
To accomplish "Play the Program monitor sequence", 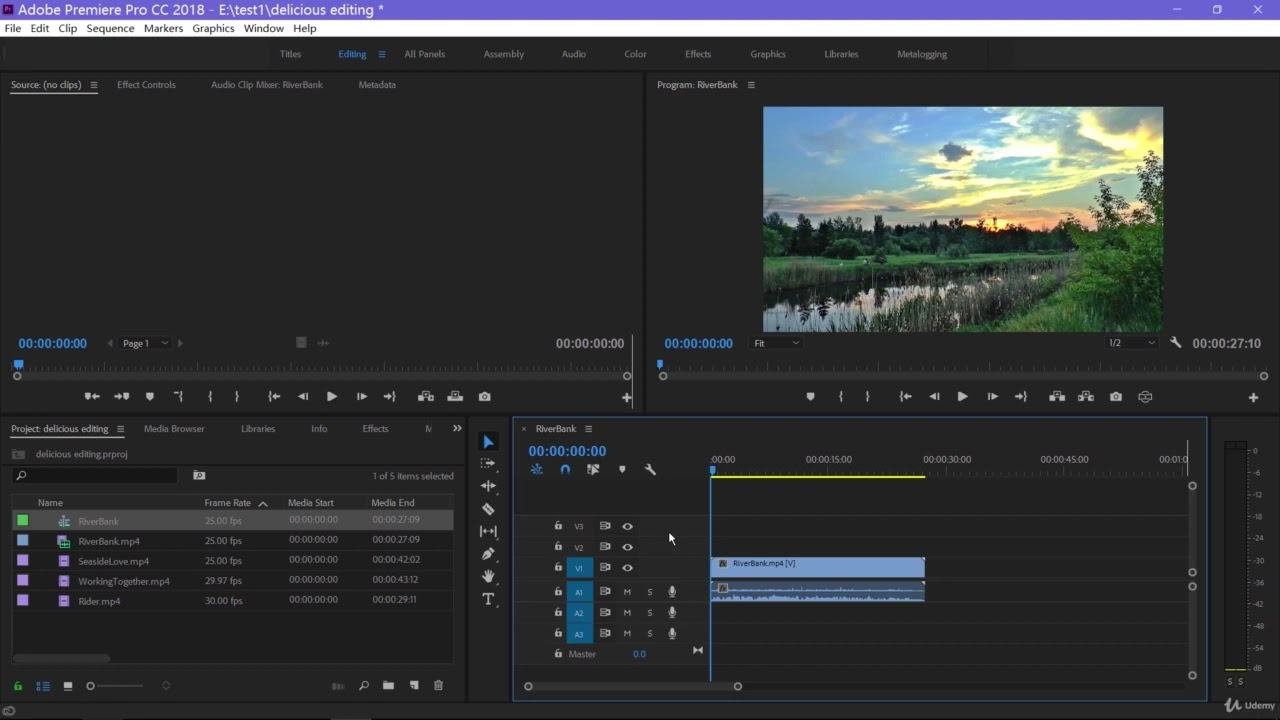I will click(x=962, y=397).
